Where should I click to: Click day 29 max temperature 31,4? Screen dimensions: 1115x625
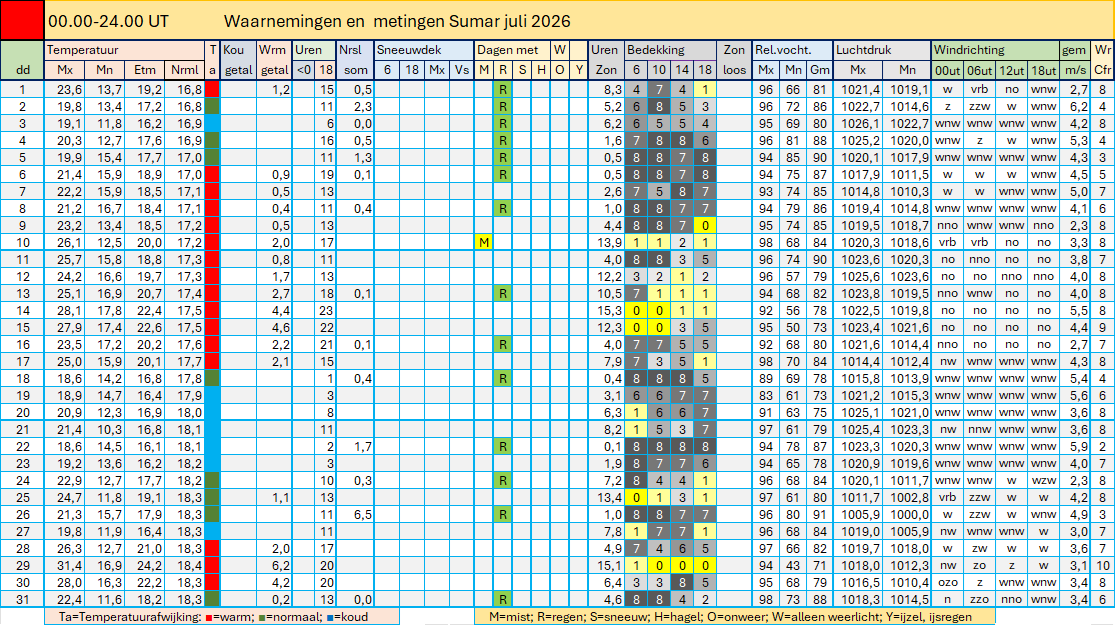pyautogui.click(x=69, y=565)
